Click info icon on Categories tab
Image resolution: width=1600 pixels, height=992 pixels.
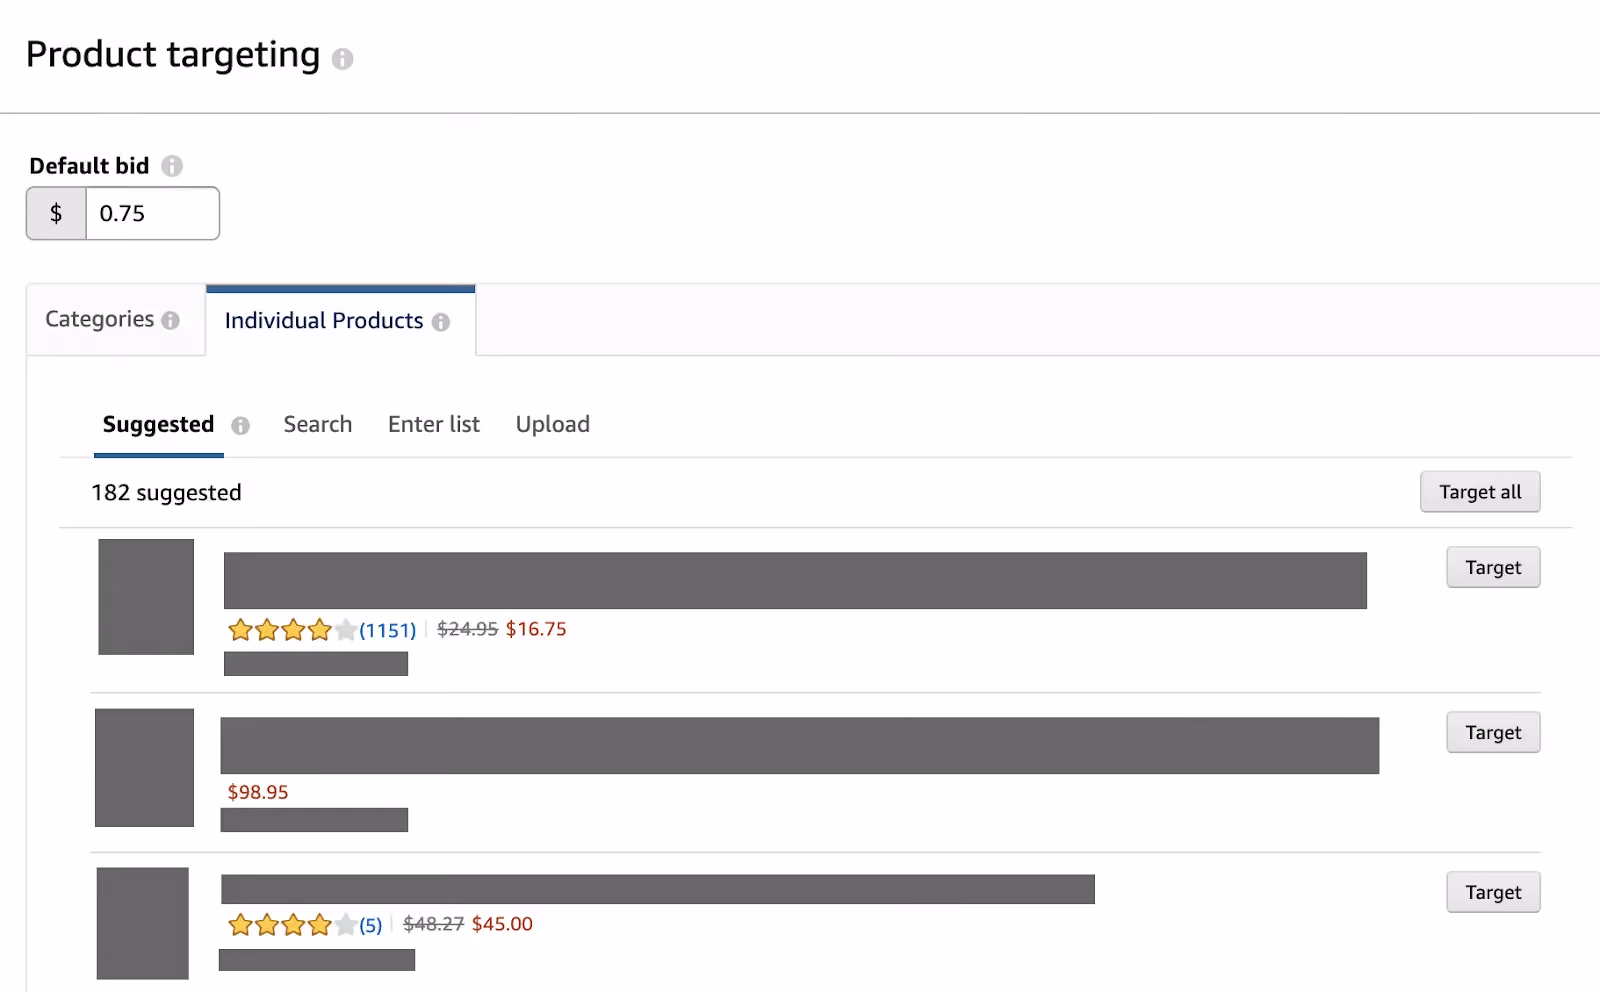(171, 320)
